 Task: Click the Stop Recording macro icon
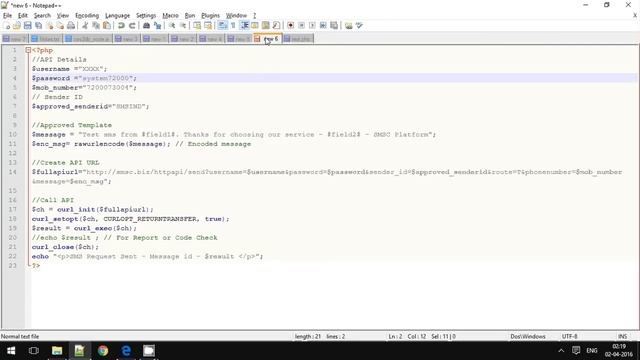(302, 25)
